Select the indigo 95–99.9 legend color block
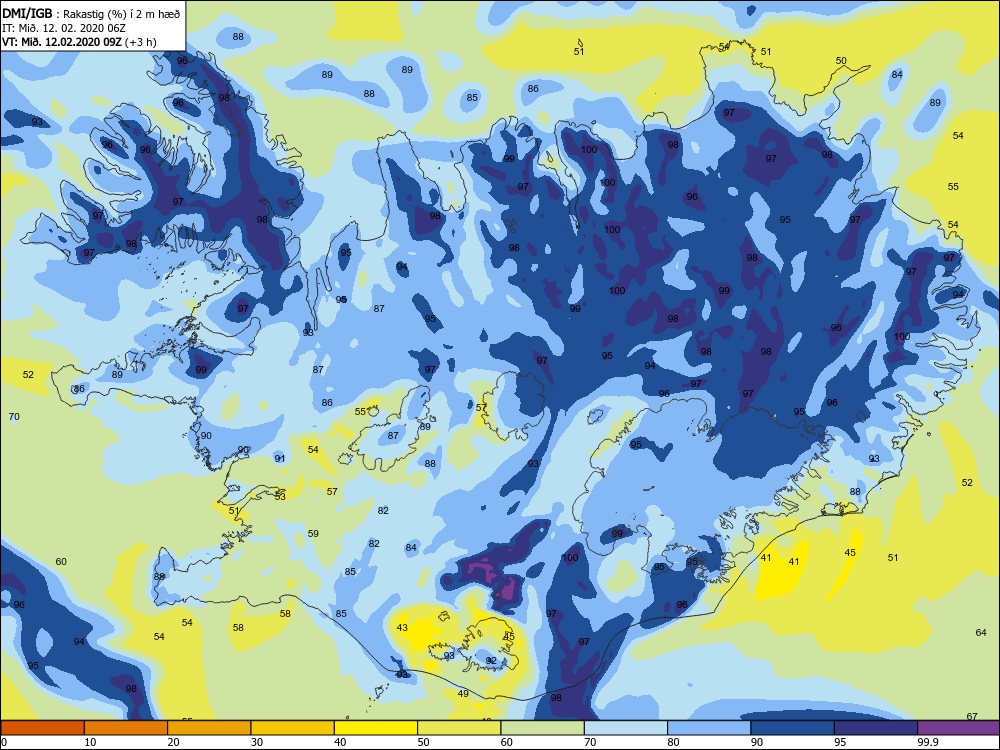The image size is (1000, 750). pos(876,728)
